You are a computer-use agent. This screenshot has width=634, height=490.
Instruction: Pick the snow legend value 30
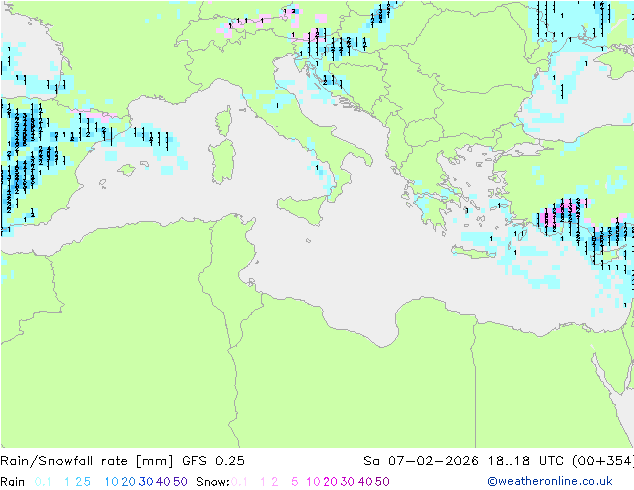[x=348, y=482]
